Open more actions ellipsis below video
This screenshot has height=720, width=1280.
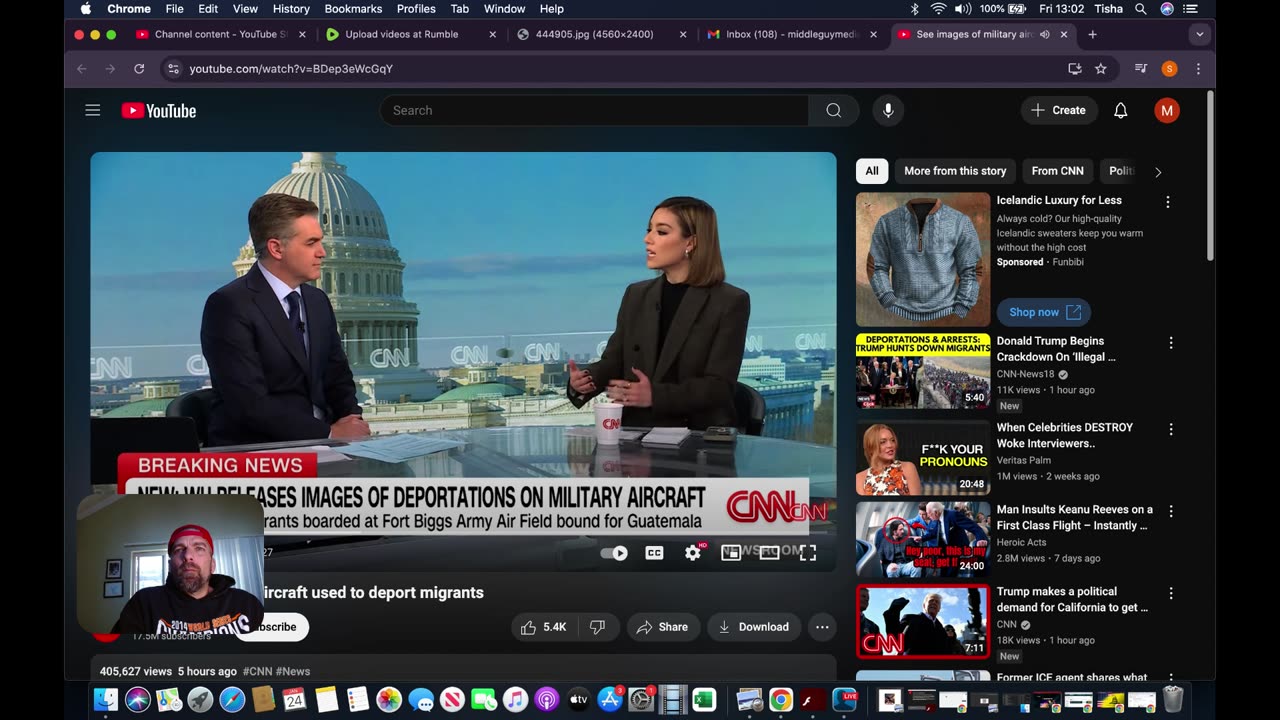(822, 627)
